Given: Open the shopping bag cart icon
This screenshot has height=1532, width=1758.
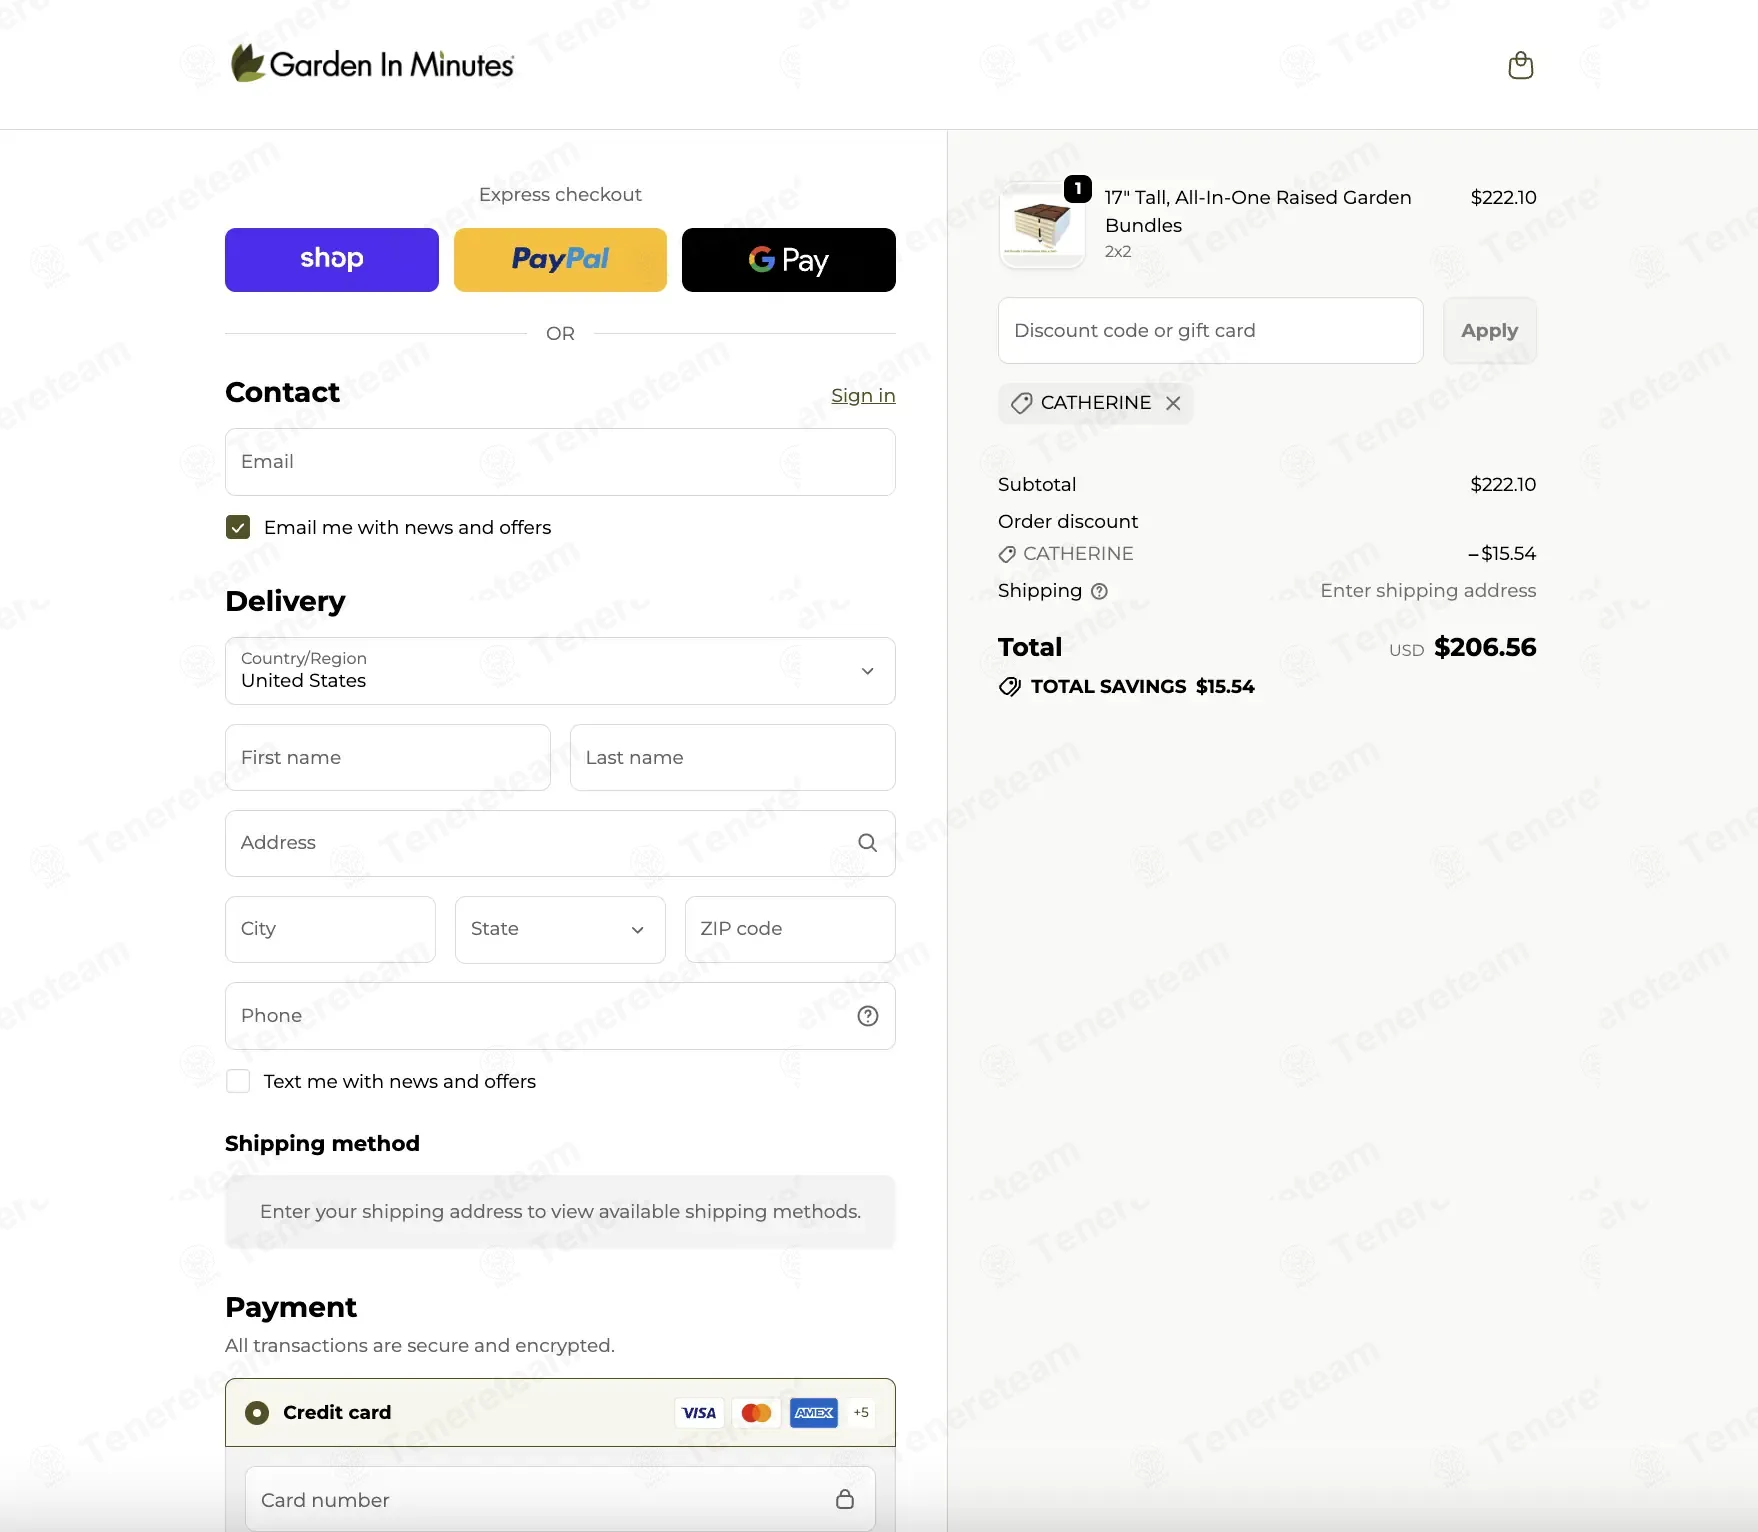Looking at the screenshot, I should [1520, 65].
